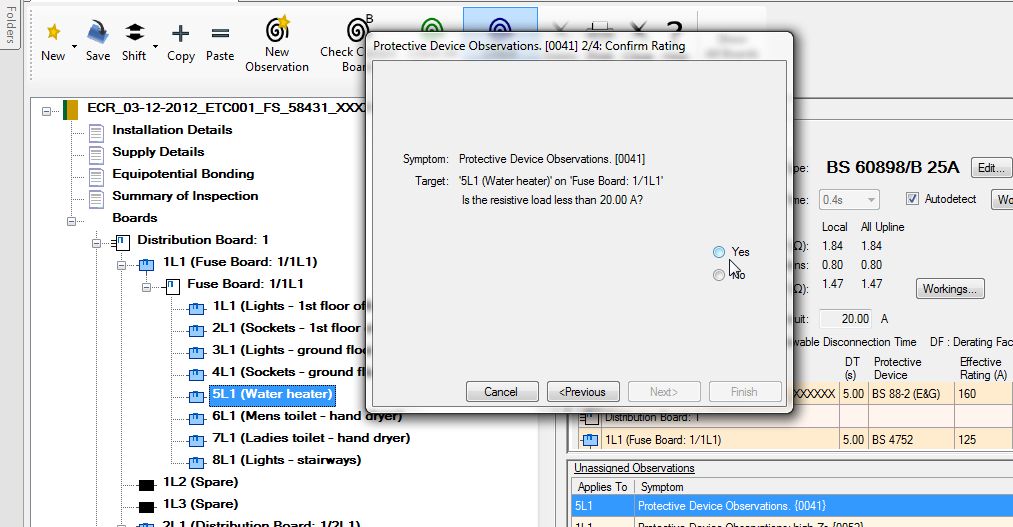
Task: Click the 8L1 circuit breaker icon
Action: pyautogui.click(x=196, y=462)
